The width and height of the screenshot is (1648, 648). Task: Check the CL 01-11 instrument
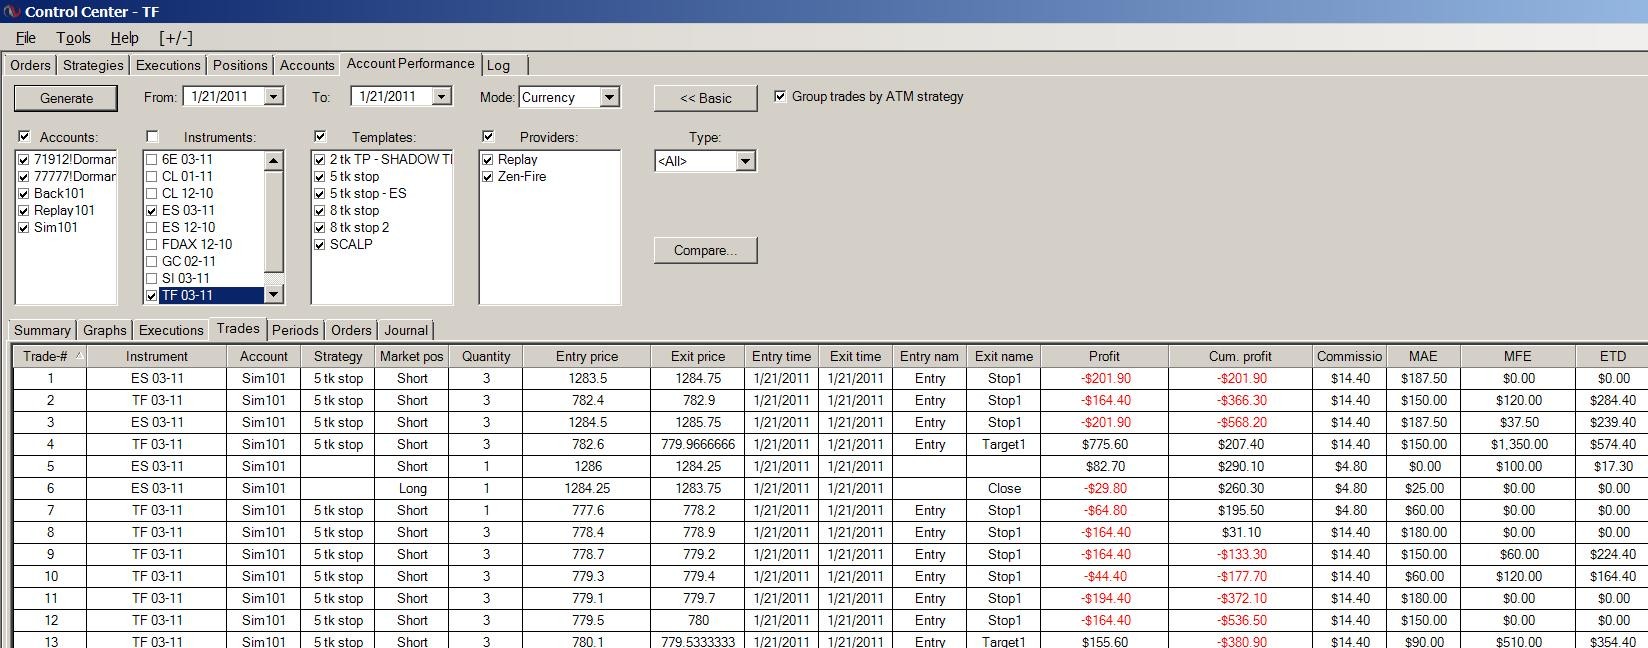point(152,176)
